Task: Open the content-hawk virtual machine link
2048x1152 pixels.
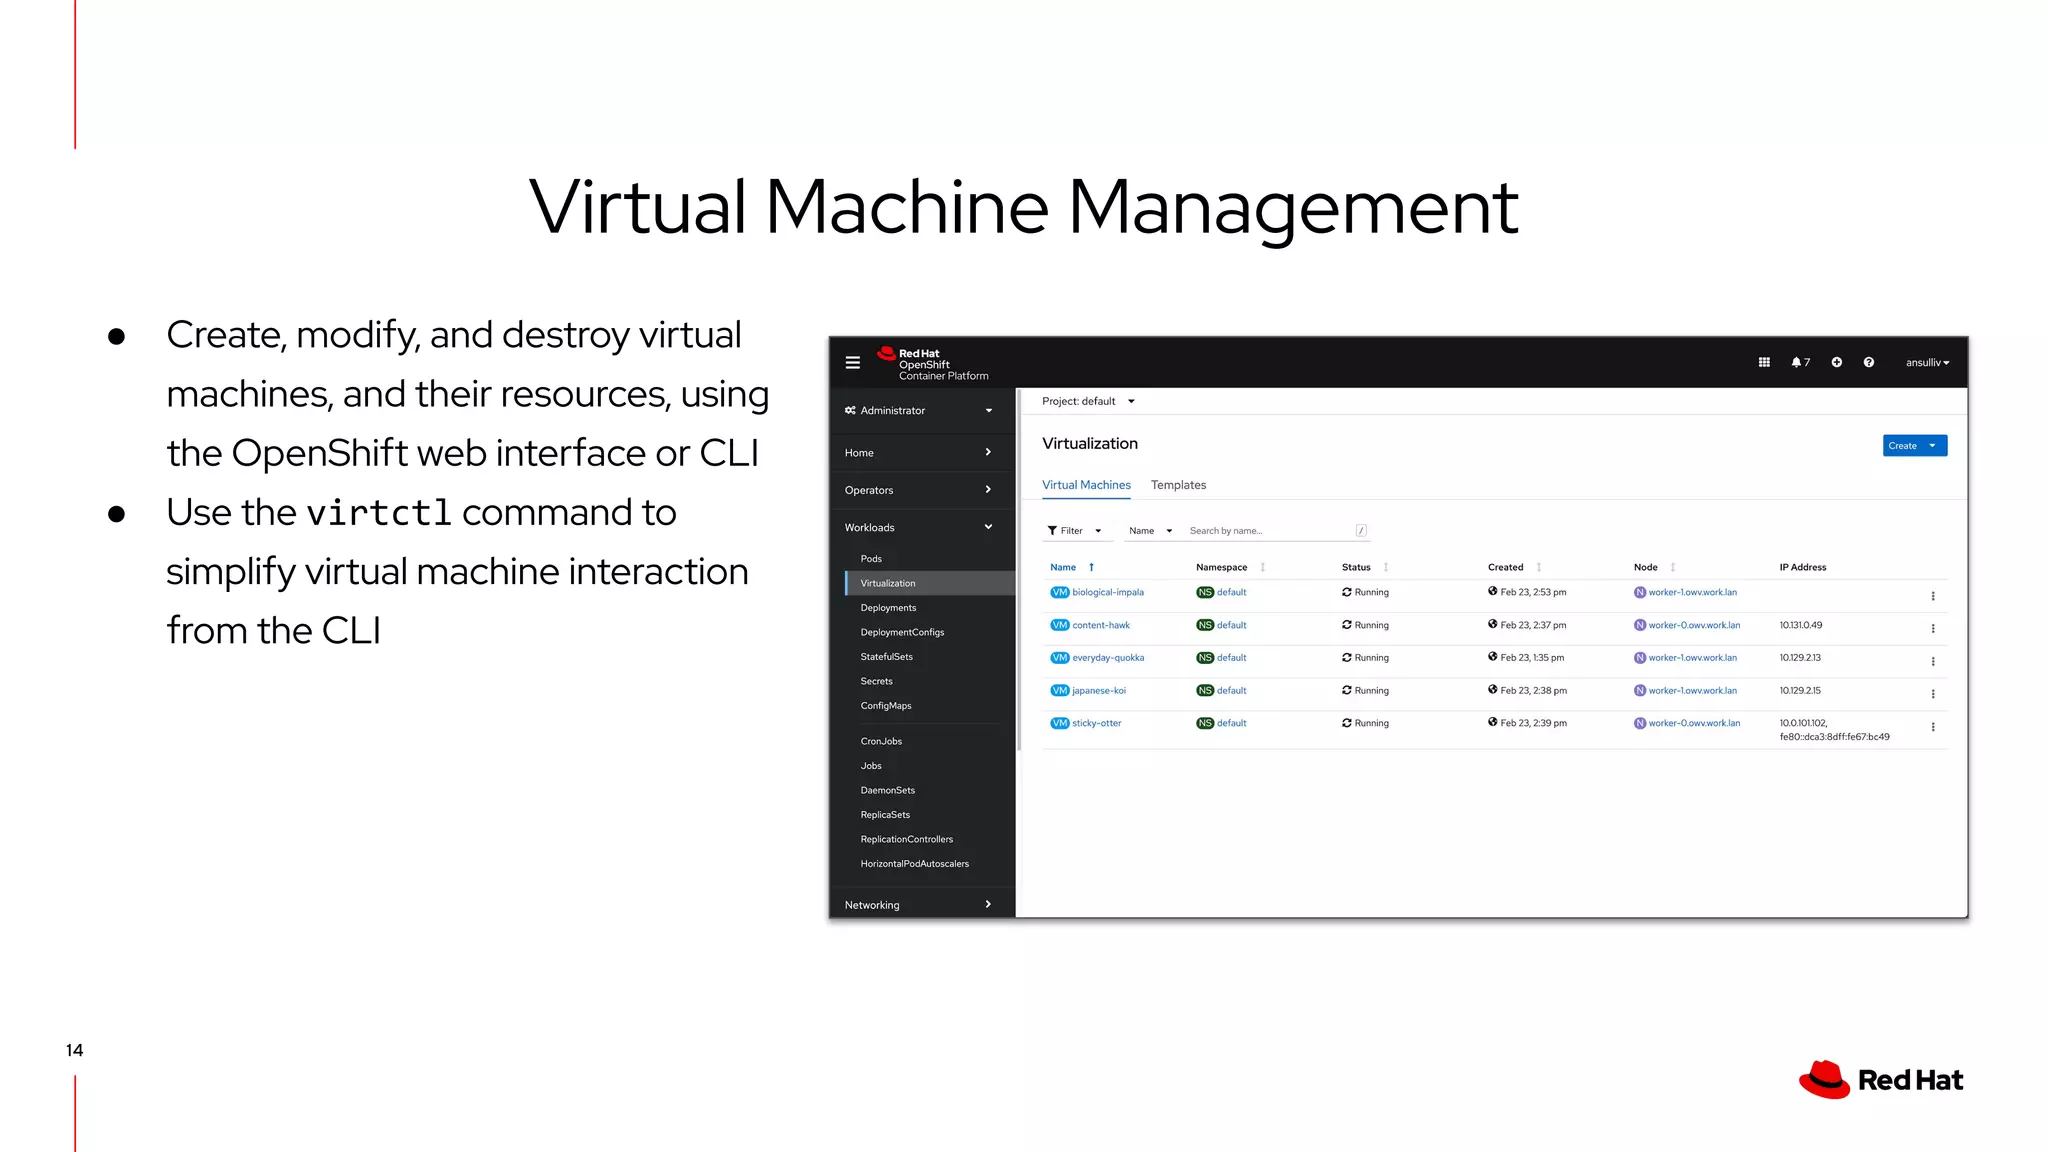Action: [1101, 626]
